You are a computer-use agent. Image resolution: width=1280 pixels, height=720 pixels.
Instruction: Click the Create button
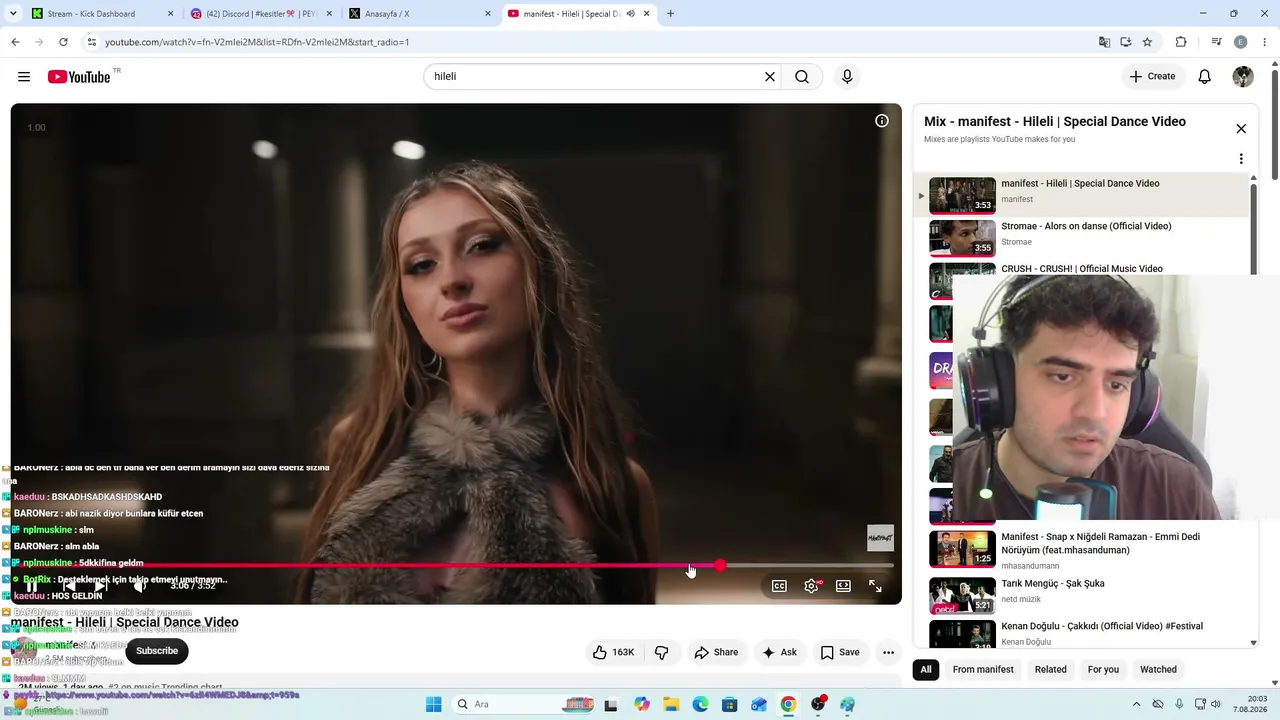(1152, 77)
